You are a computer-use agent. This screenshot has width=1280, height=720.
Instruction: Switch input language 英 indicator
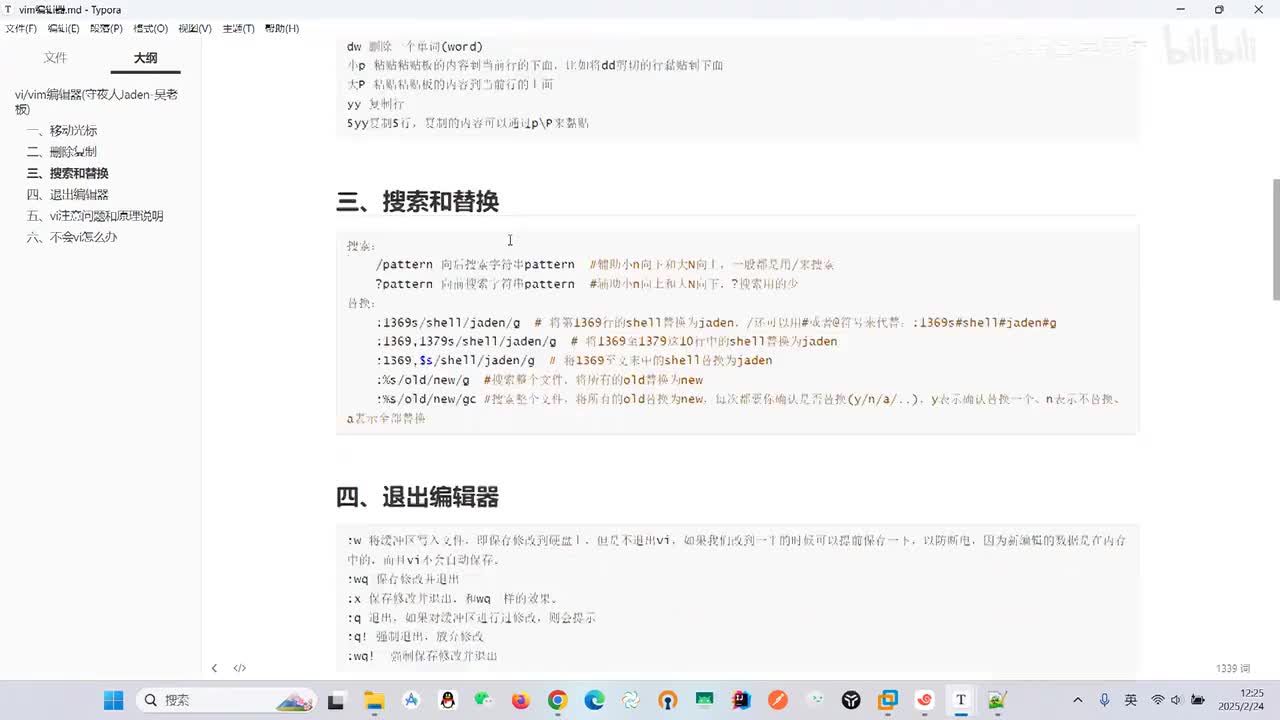point(1131,700)
